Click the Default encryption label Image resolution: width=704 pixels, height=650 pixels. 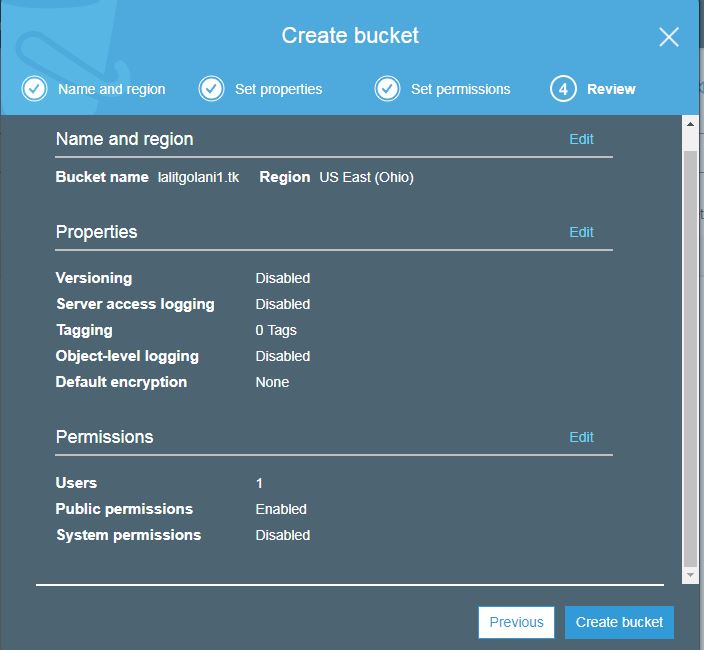point(121,382)
